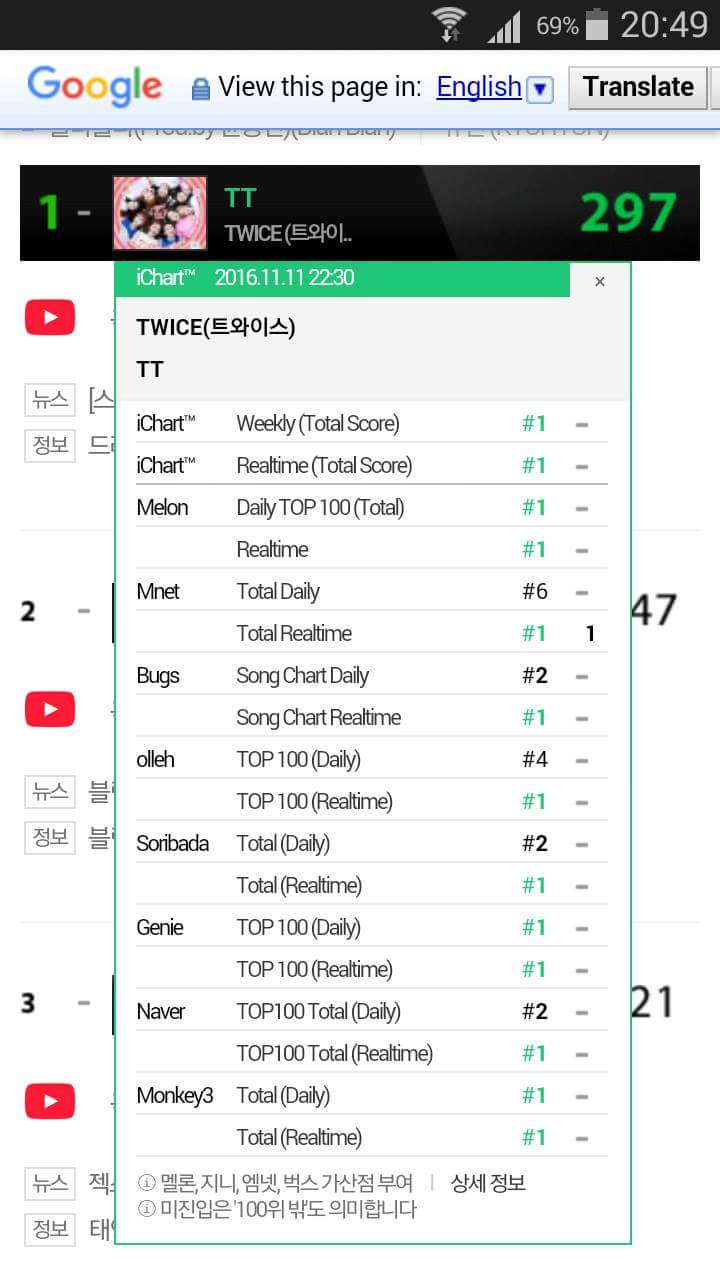Click the TT album cover thumbnail

[x=160, y=213]
